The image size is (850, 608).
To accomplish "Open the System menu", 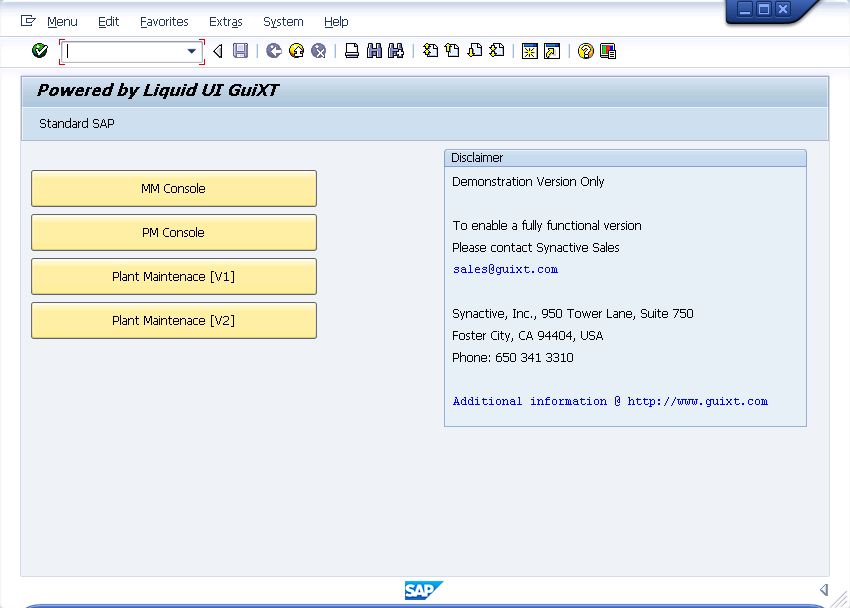I will point(283,22).
